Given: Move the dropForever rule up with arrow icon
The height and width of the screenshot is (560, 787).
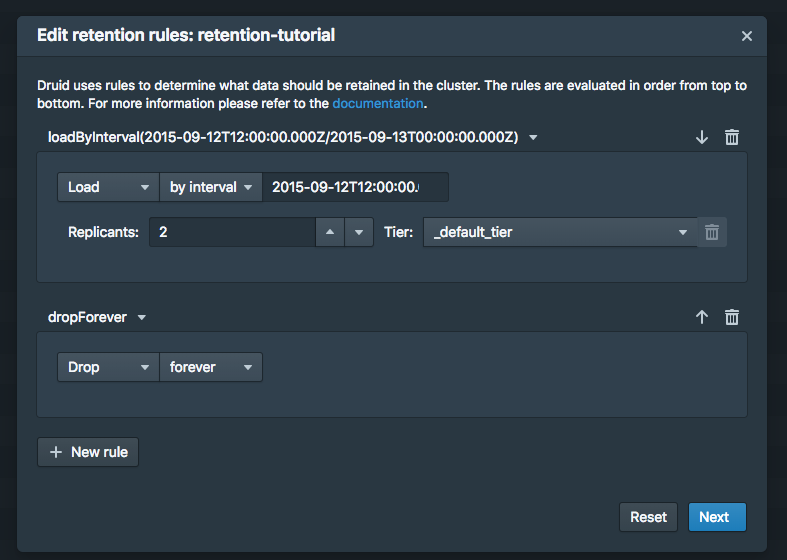Looking at the screenshot, I should tap(702, 317).
